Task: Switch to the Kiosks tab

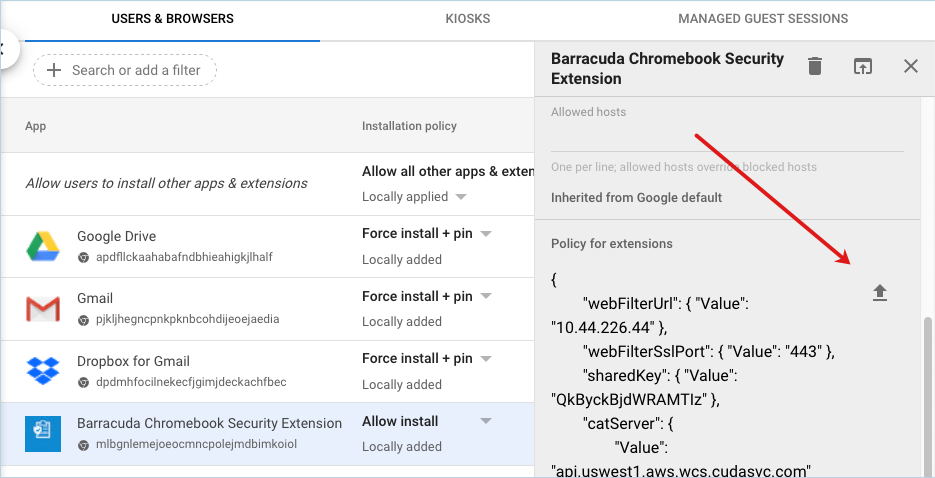Action: (468, 18)
